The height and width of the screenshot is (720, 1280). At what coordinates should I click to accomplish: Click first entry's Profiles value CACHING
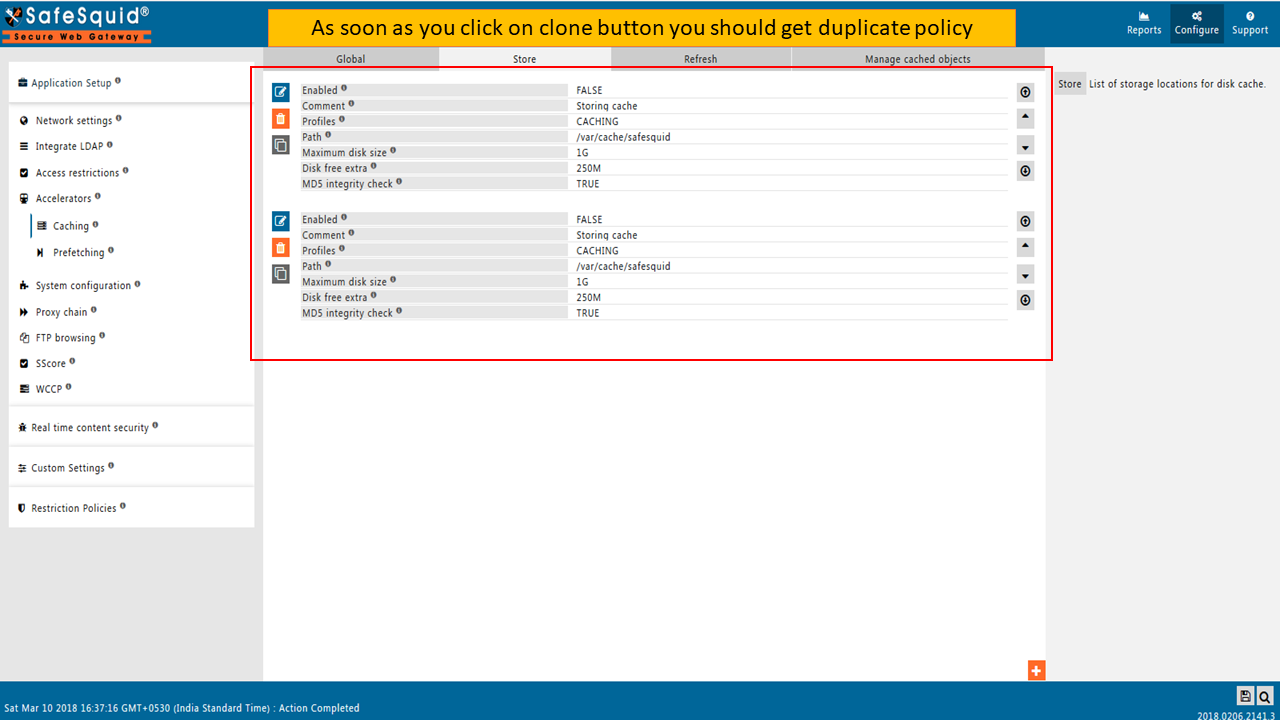coord(597,122)
